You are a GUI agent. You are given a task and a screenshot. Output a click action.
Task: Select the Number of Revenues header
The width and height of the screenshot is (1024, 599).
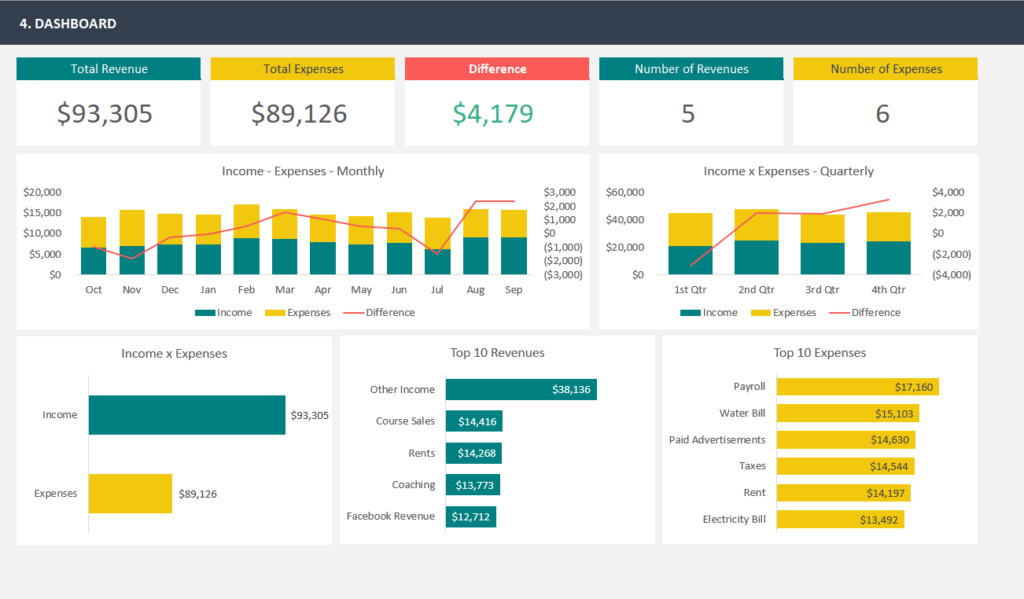click(x=691, y=69)
